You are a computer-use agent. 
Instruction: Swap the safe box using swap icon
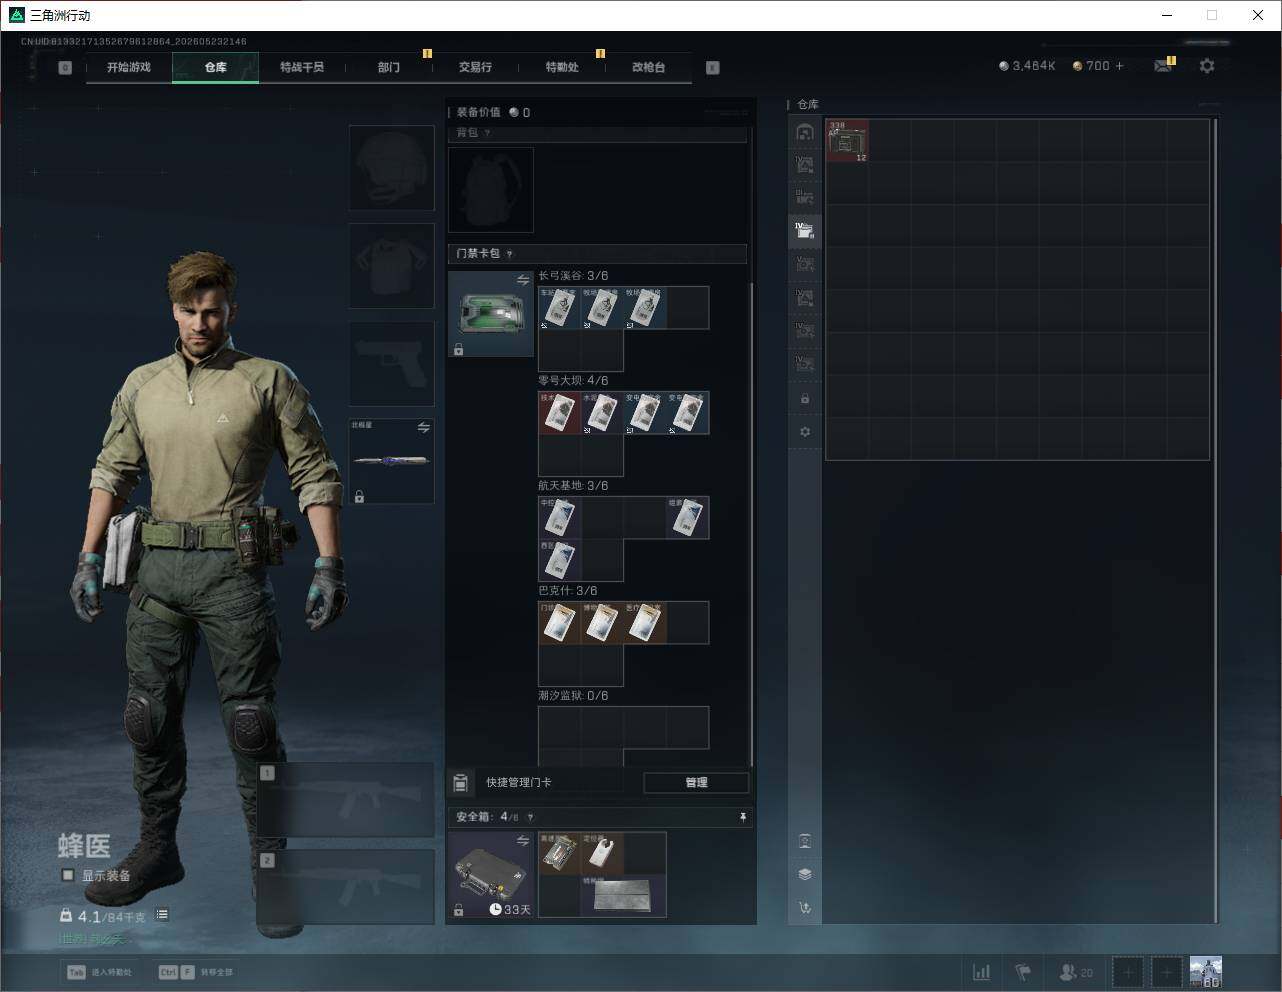523,842
